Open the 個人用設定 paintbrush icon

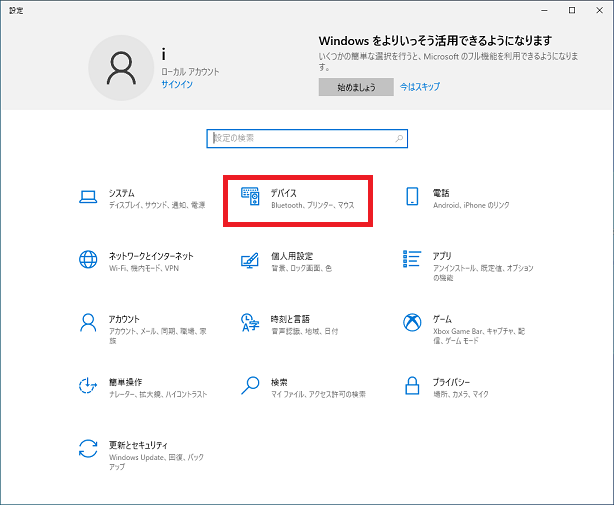click(x=250, y=260)
